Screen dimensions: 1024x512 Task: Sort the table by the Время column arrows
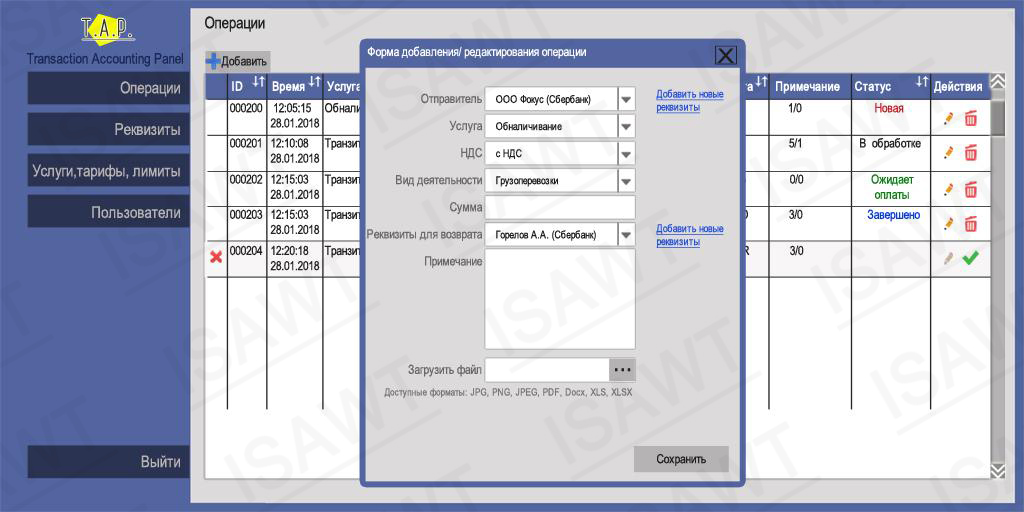(315, 82)
